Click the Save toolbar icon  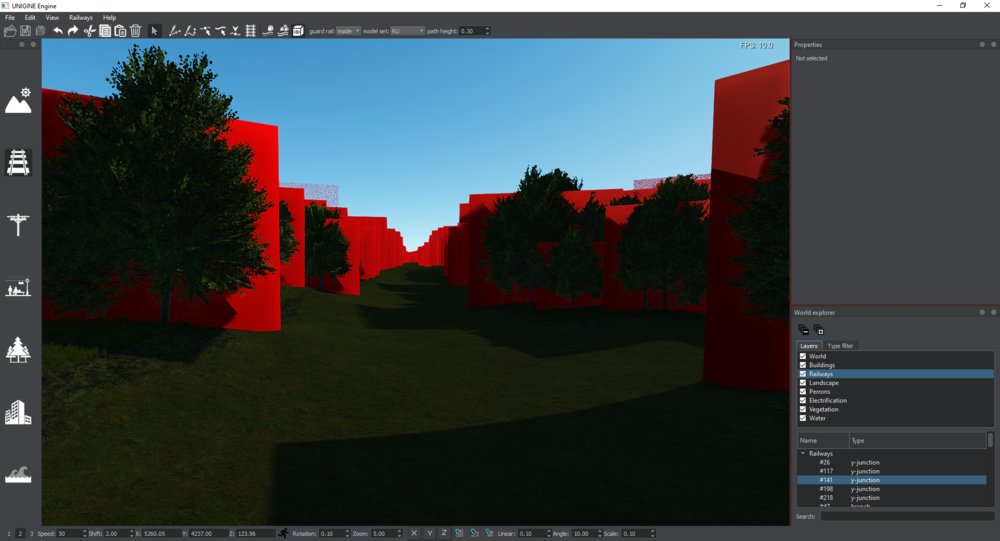point(26,31)
